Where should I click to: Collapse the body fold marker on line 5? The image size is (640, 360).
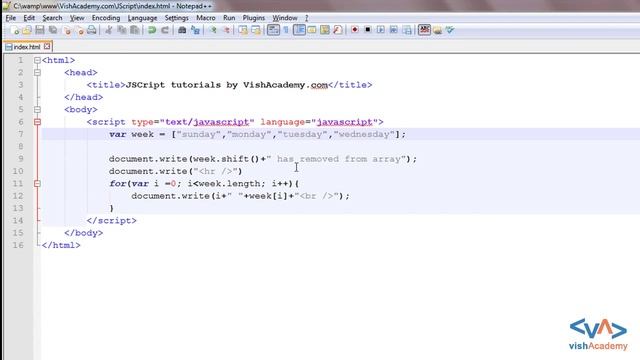[x=37, y=109]
